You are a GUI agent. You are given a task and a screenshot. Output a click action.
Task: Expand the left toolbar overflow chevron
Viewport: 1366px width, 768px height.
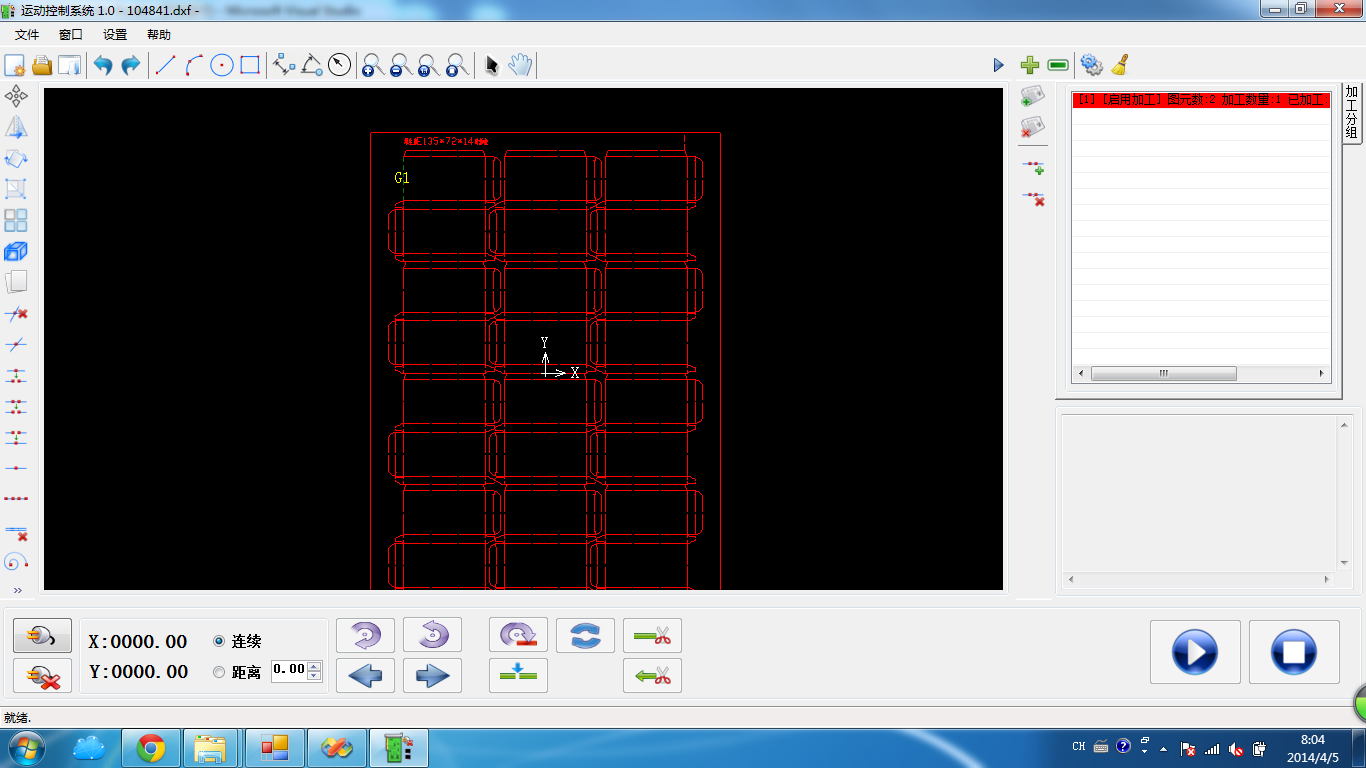pos(17,591)
